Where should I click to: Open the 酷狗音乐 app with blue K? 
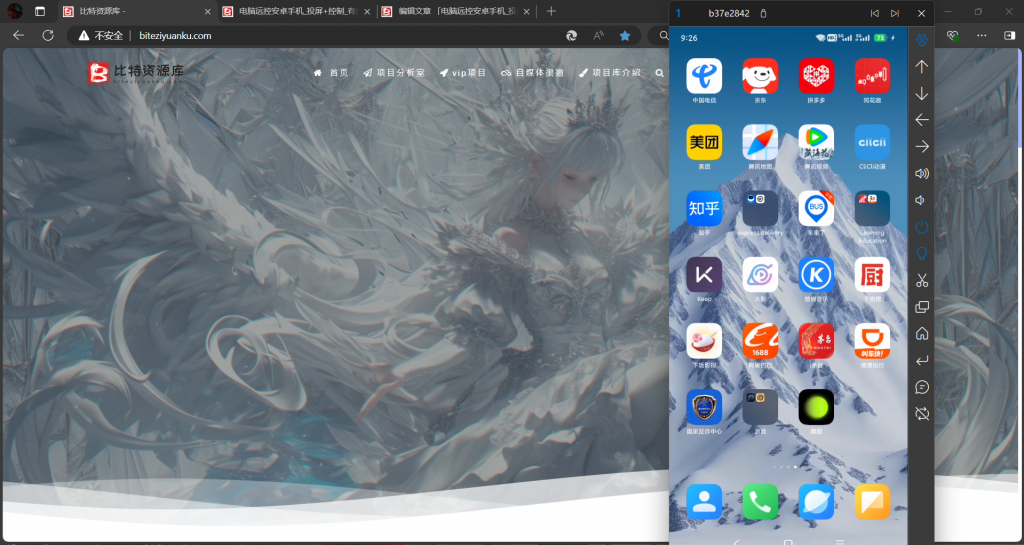(x=816, y=275)
